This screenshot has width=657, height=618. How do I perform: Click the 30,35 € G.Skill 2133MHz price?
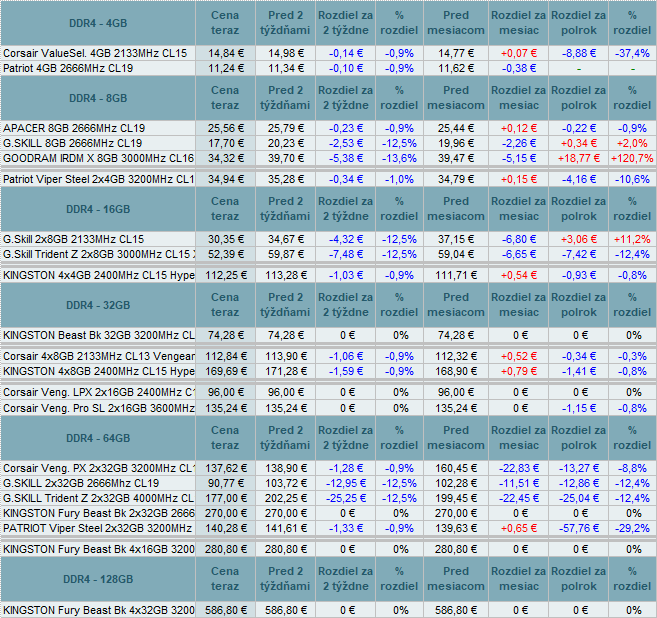[225, 239]
